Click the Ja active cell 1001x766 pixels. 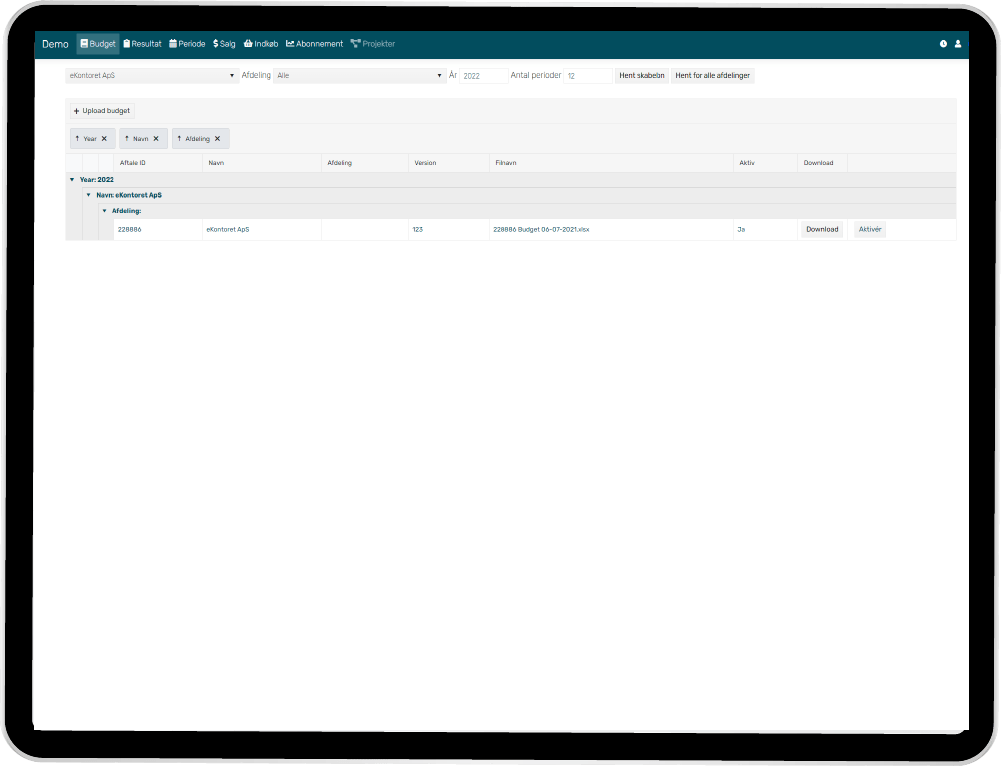(765, 230)
